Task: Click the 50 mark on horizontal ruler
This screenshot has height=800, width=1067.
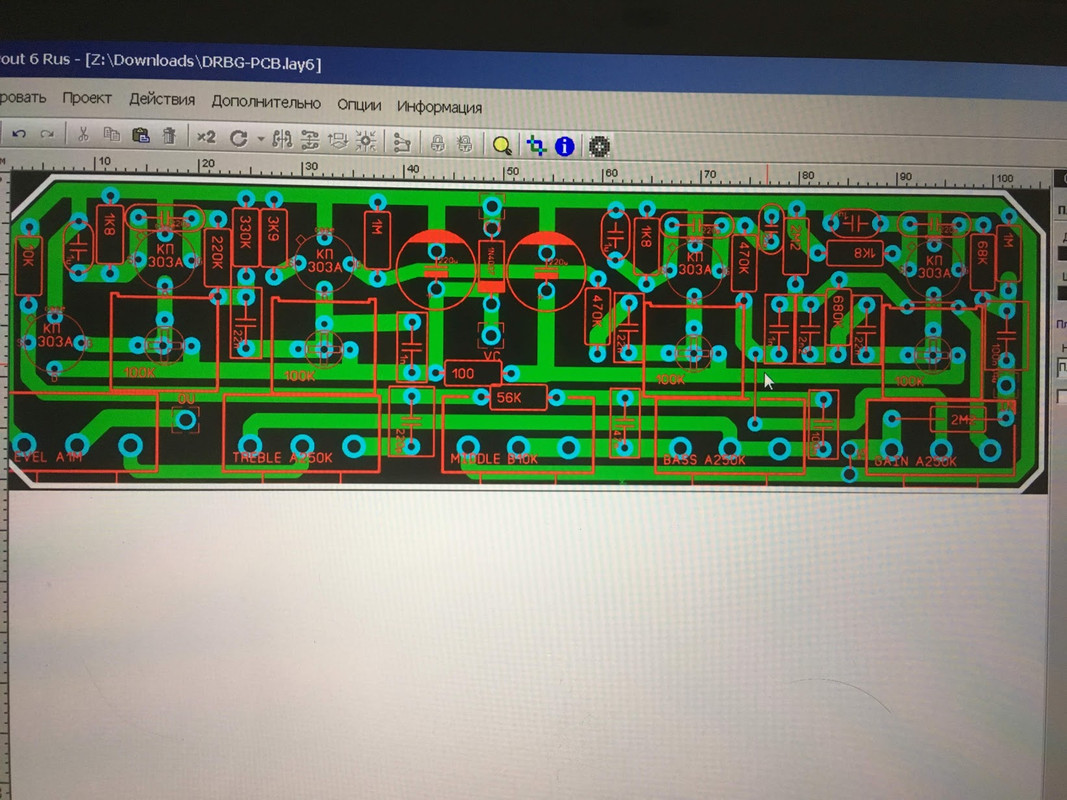Action: 512,172
